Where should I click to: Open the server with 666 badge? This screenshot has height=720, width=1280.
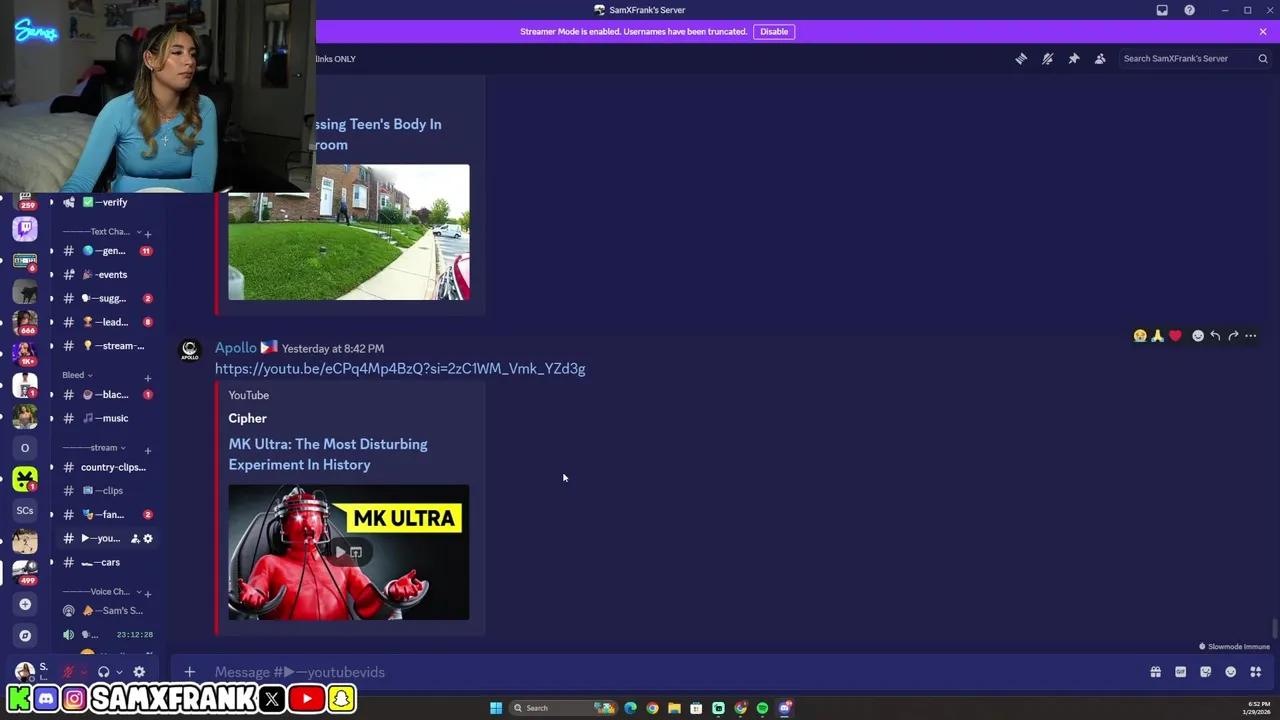coord(25,323)
